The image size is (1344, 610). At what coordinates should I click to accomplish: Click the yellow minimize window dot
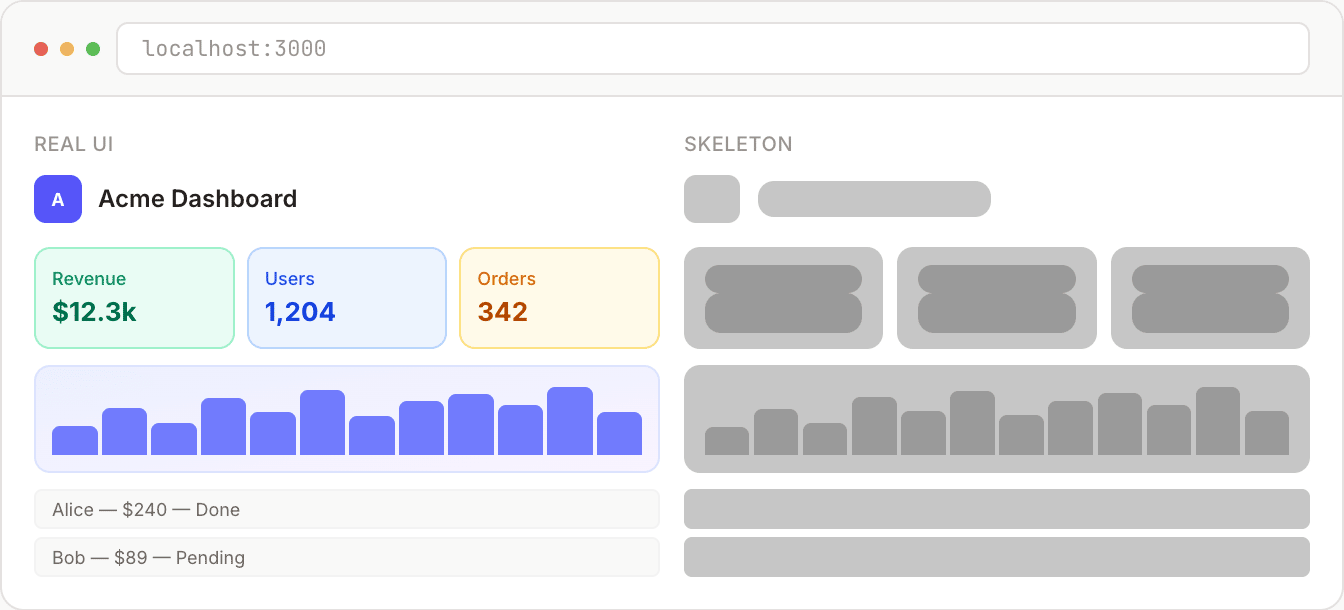click(67, 49)
